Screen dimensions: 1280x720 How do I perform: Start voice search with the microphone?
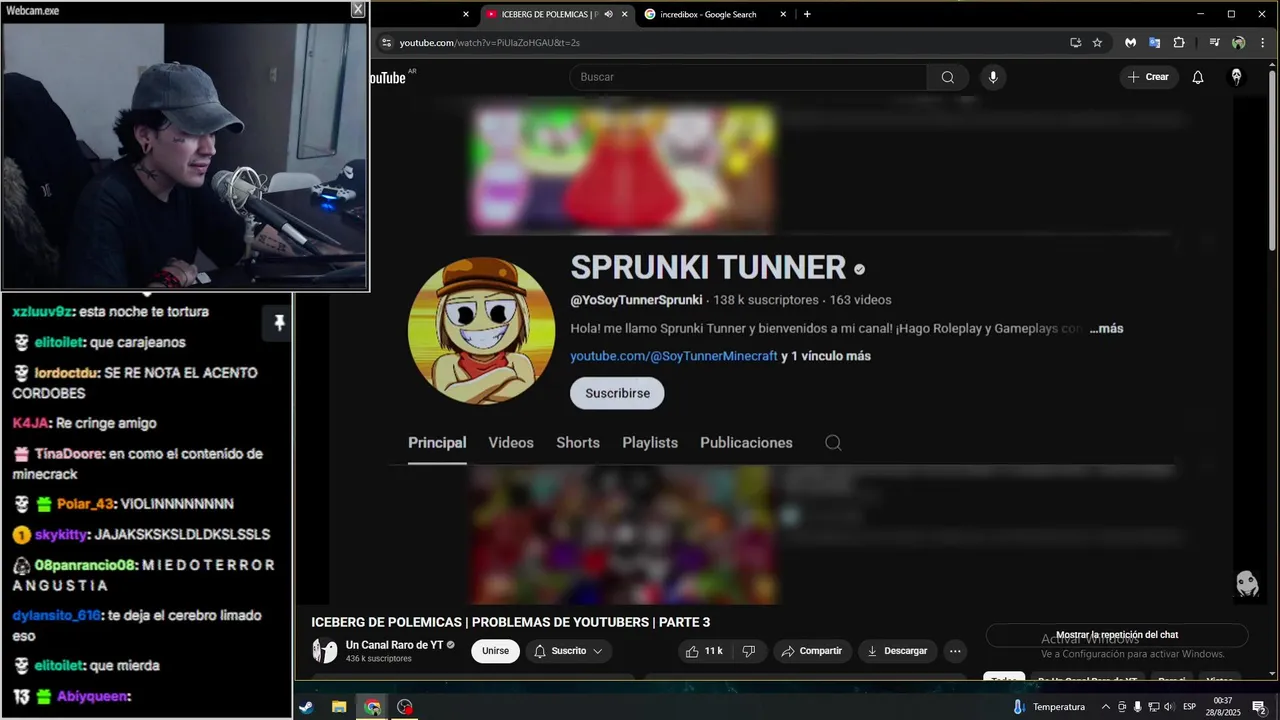993,77
